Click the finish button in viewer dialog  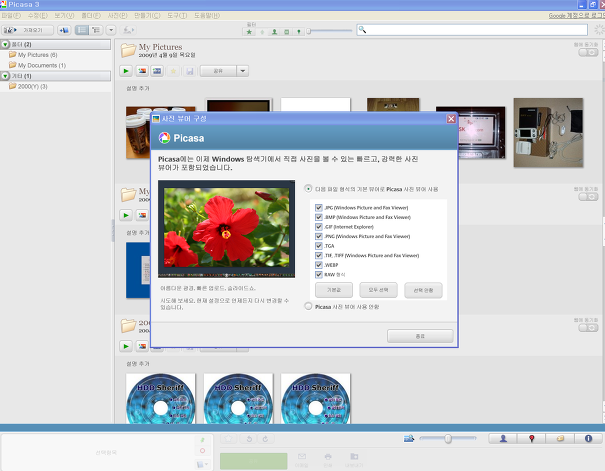[x=420, y=336]
